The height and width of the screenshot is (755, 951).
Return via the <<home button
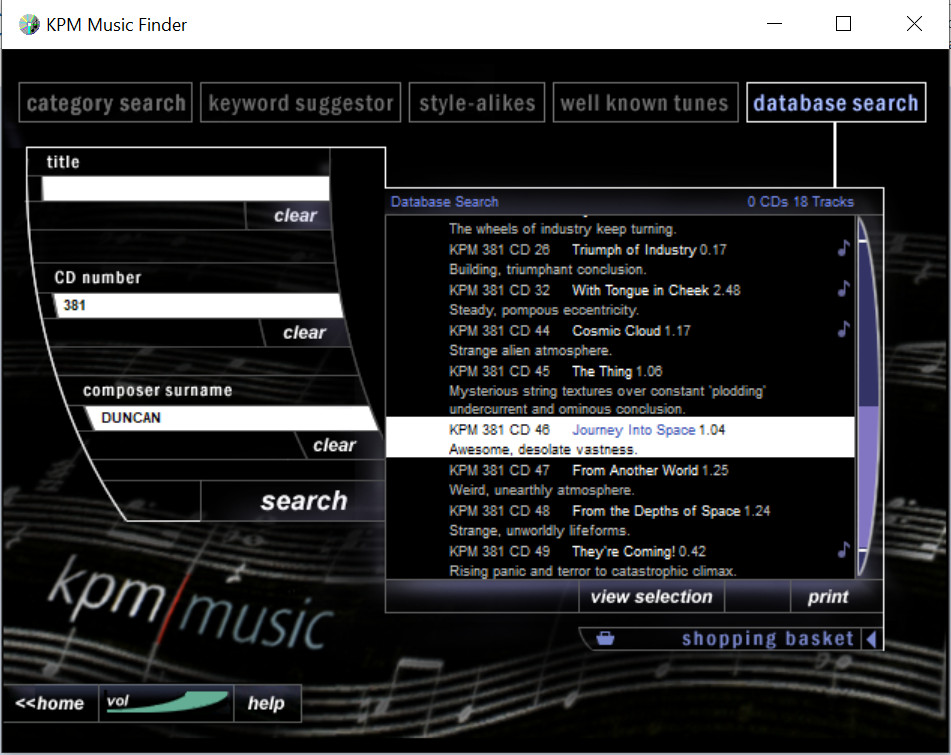[x=50, y=703]
